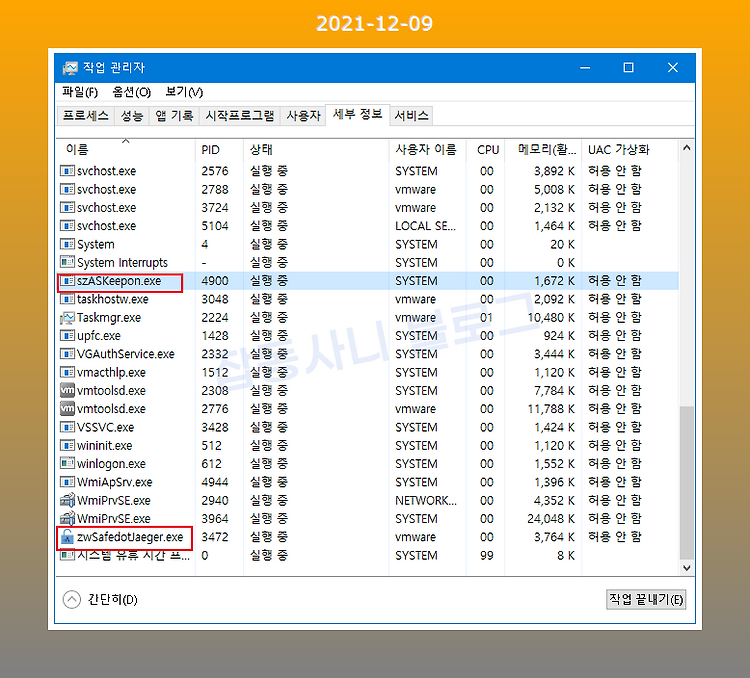The image size is (750, 678).
Task: Switch to the 앱 기록 tab
Action: (174, 116)
